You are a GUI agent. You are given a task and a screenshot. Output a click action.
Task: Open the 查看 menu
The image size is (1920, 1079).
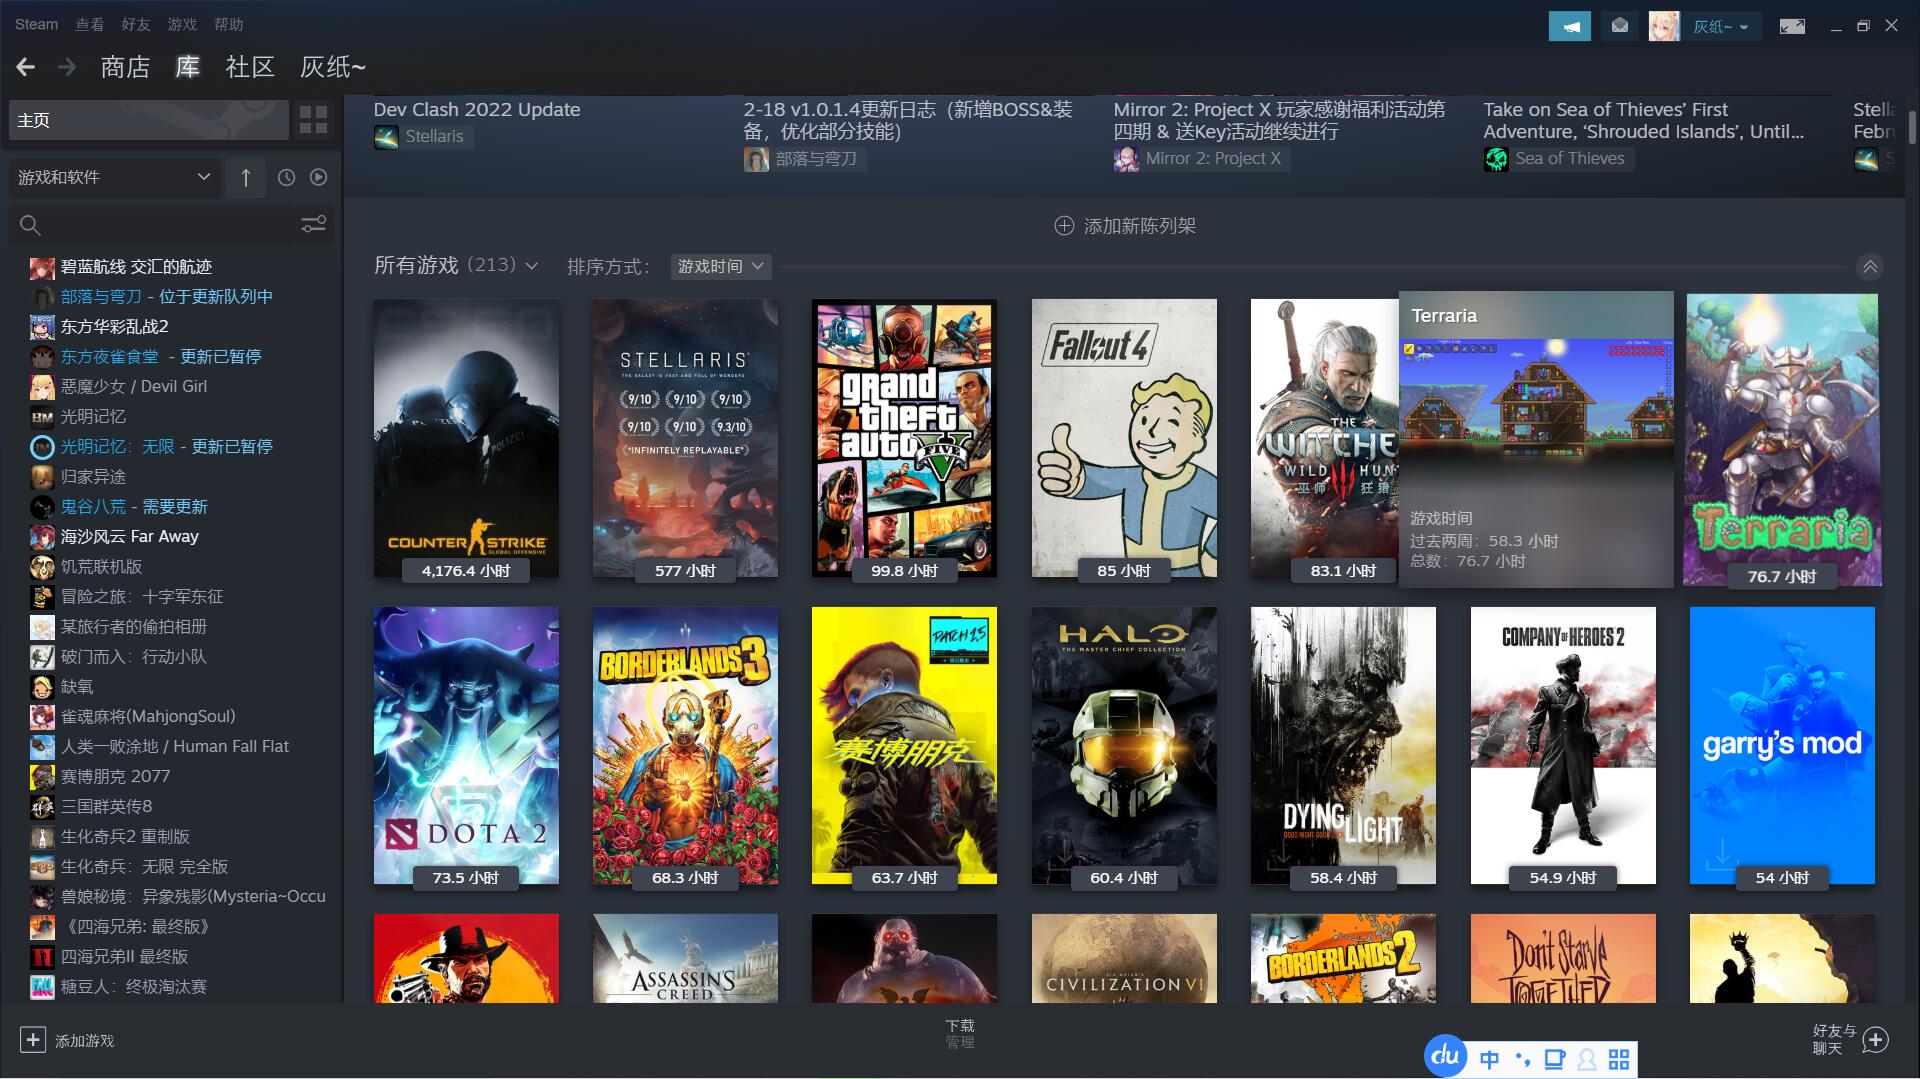click(90, 24)
